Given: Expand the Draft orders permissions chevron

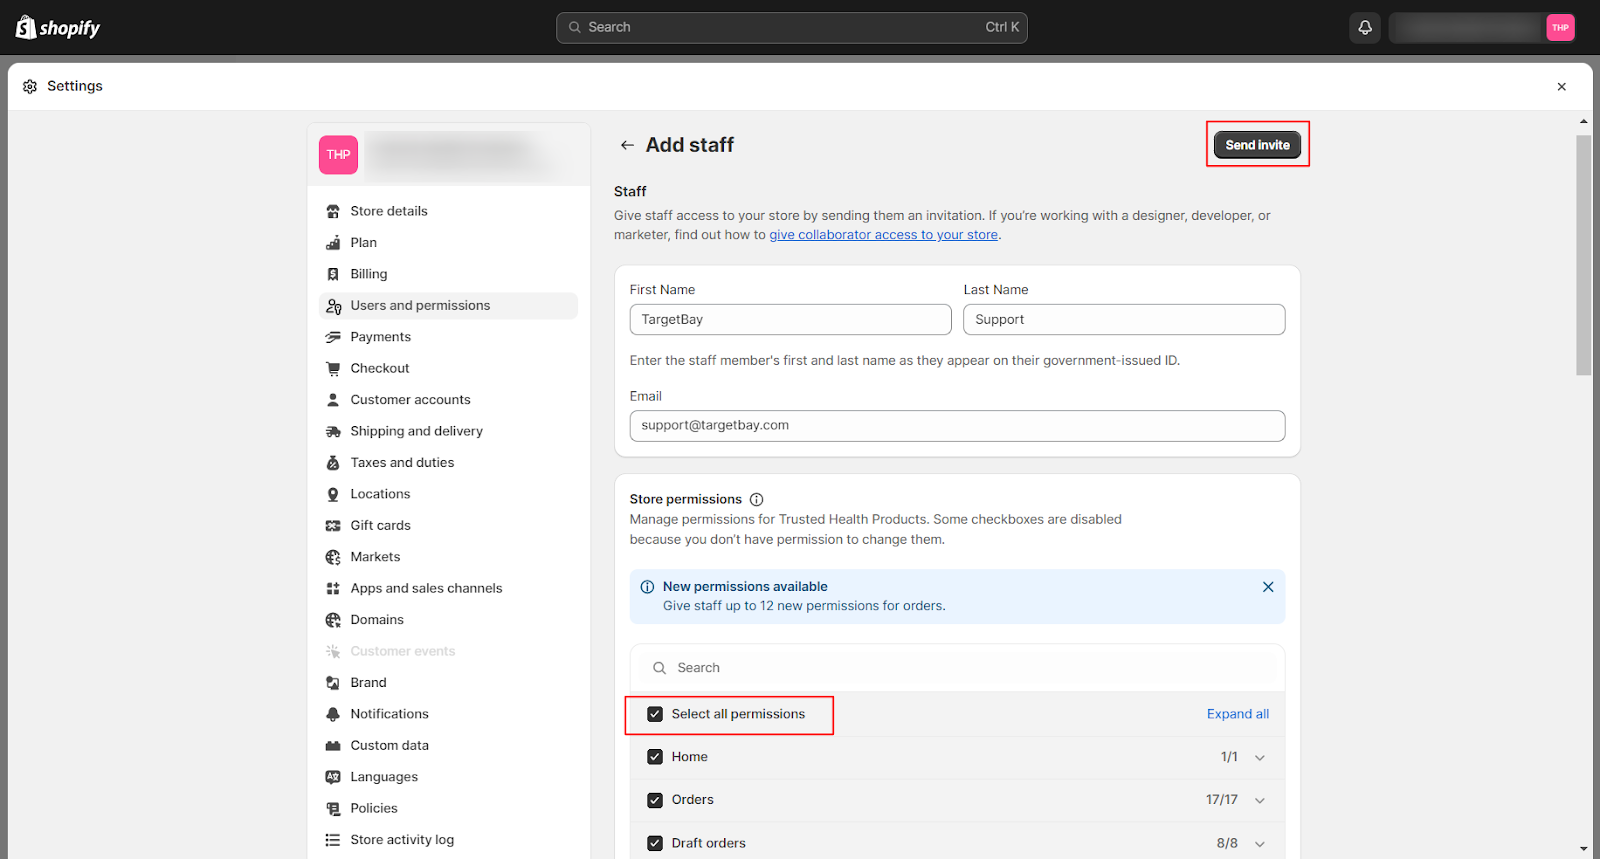Looking at the screenshot, I should (1260, 843).
